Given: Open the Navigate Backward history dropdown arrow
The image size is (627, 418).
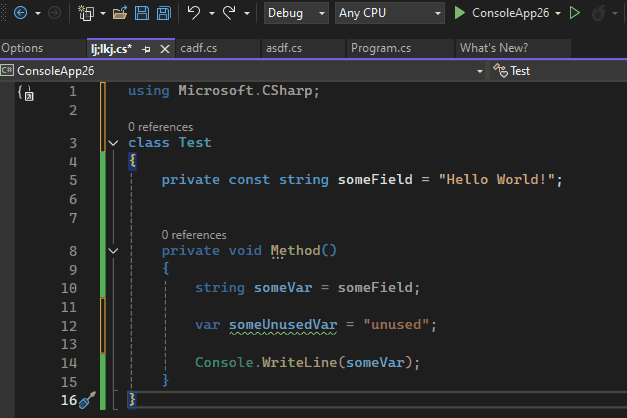Looking at the screenshot, I should click(x=38, y=13).
